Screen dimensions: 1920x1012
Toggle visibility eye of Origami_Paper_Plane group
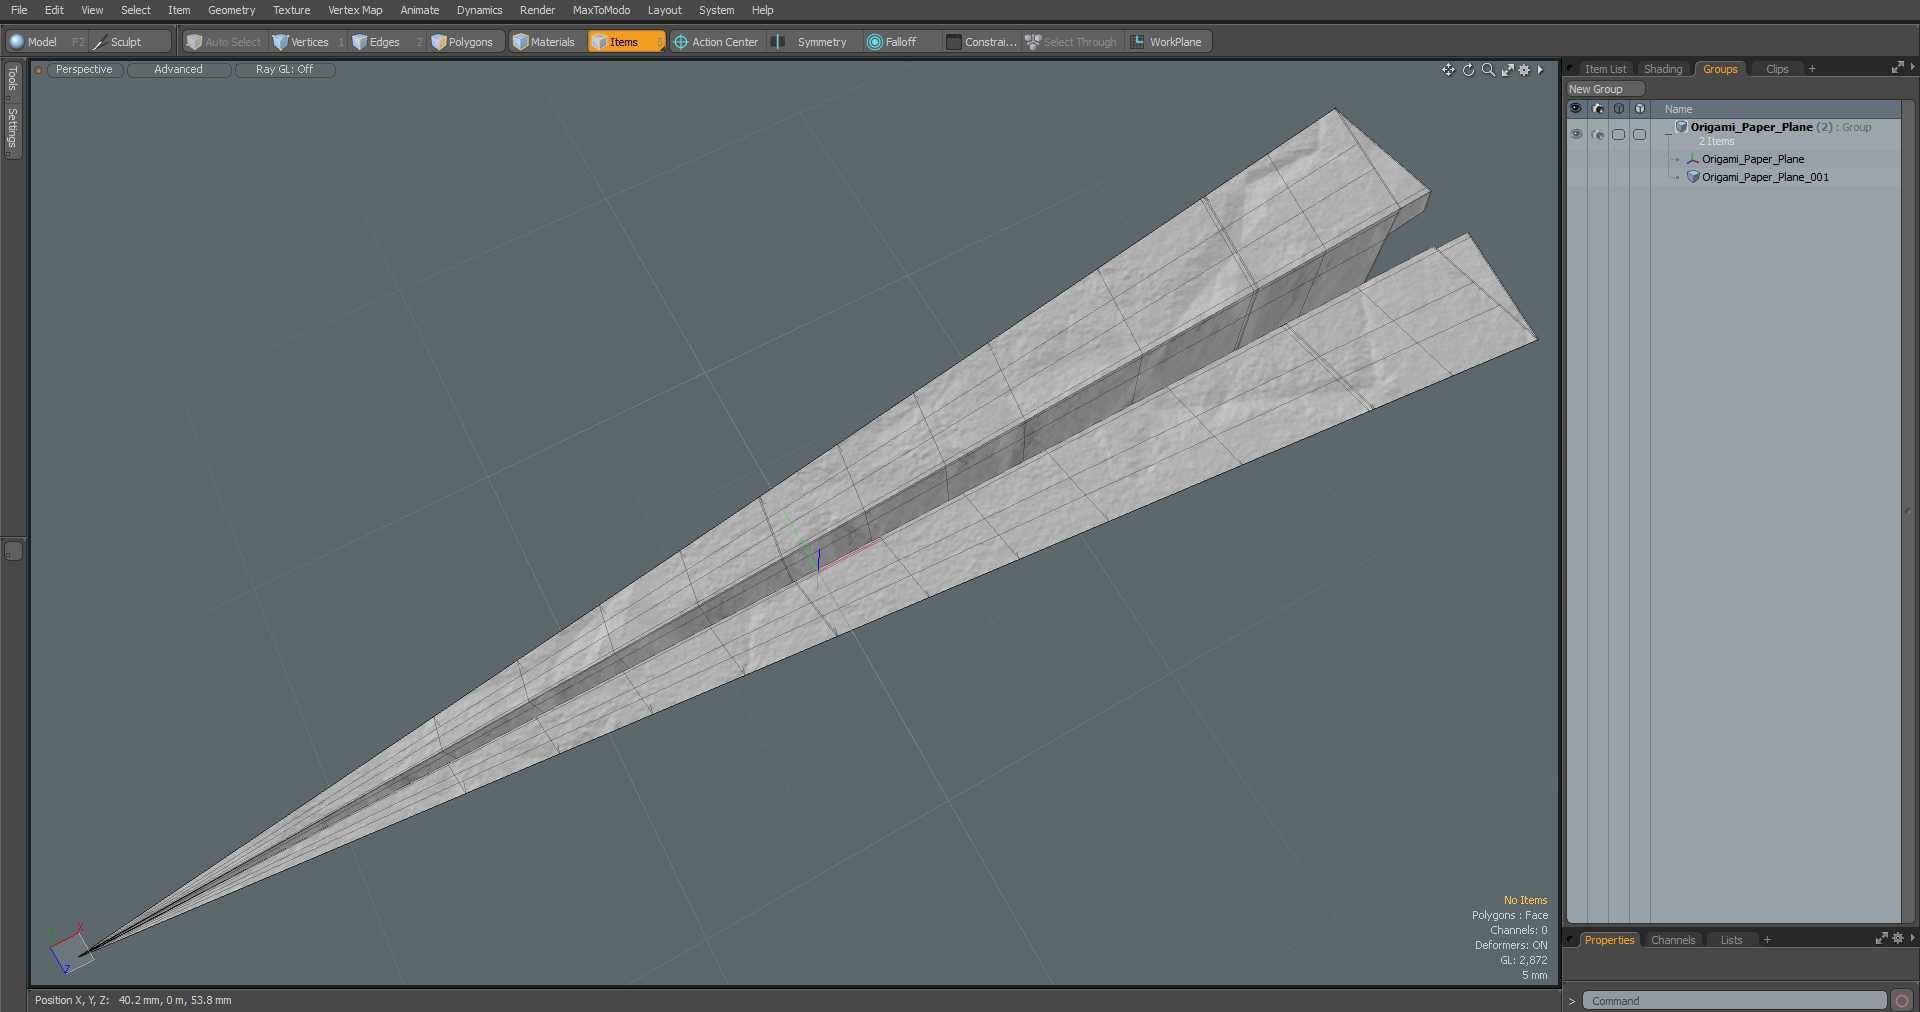coord(1576,134)
